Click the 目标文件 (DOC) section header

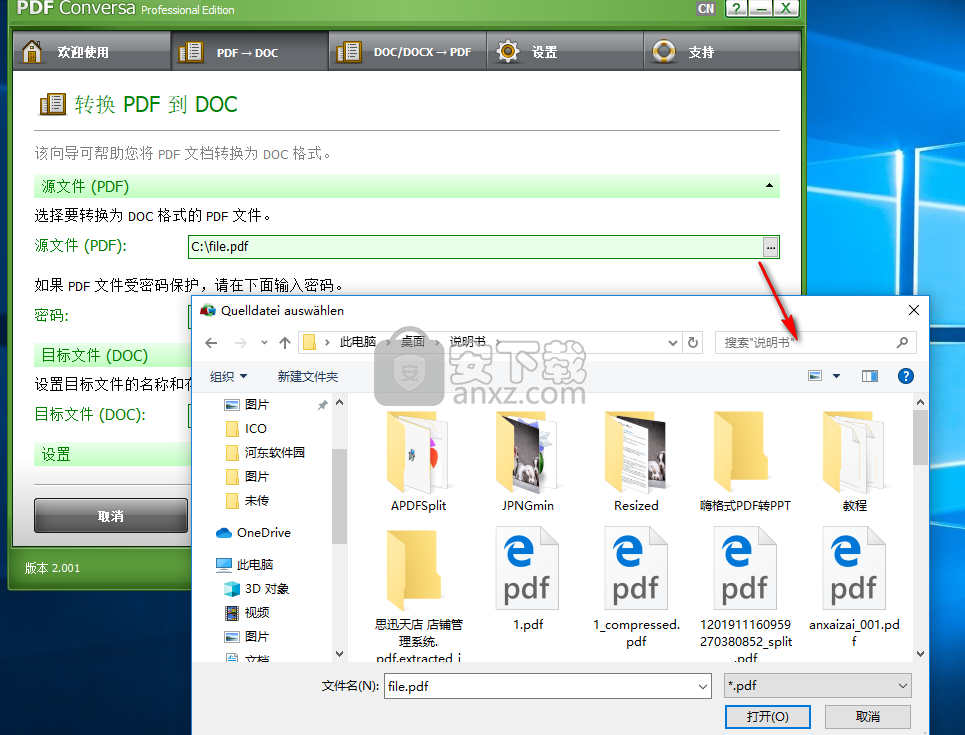(x=113, y=355)
